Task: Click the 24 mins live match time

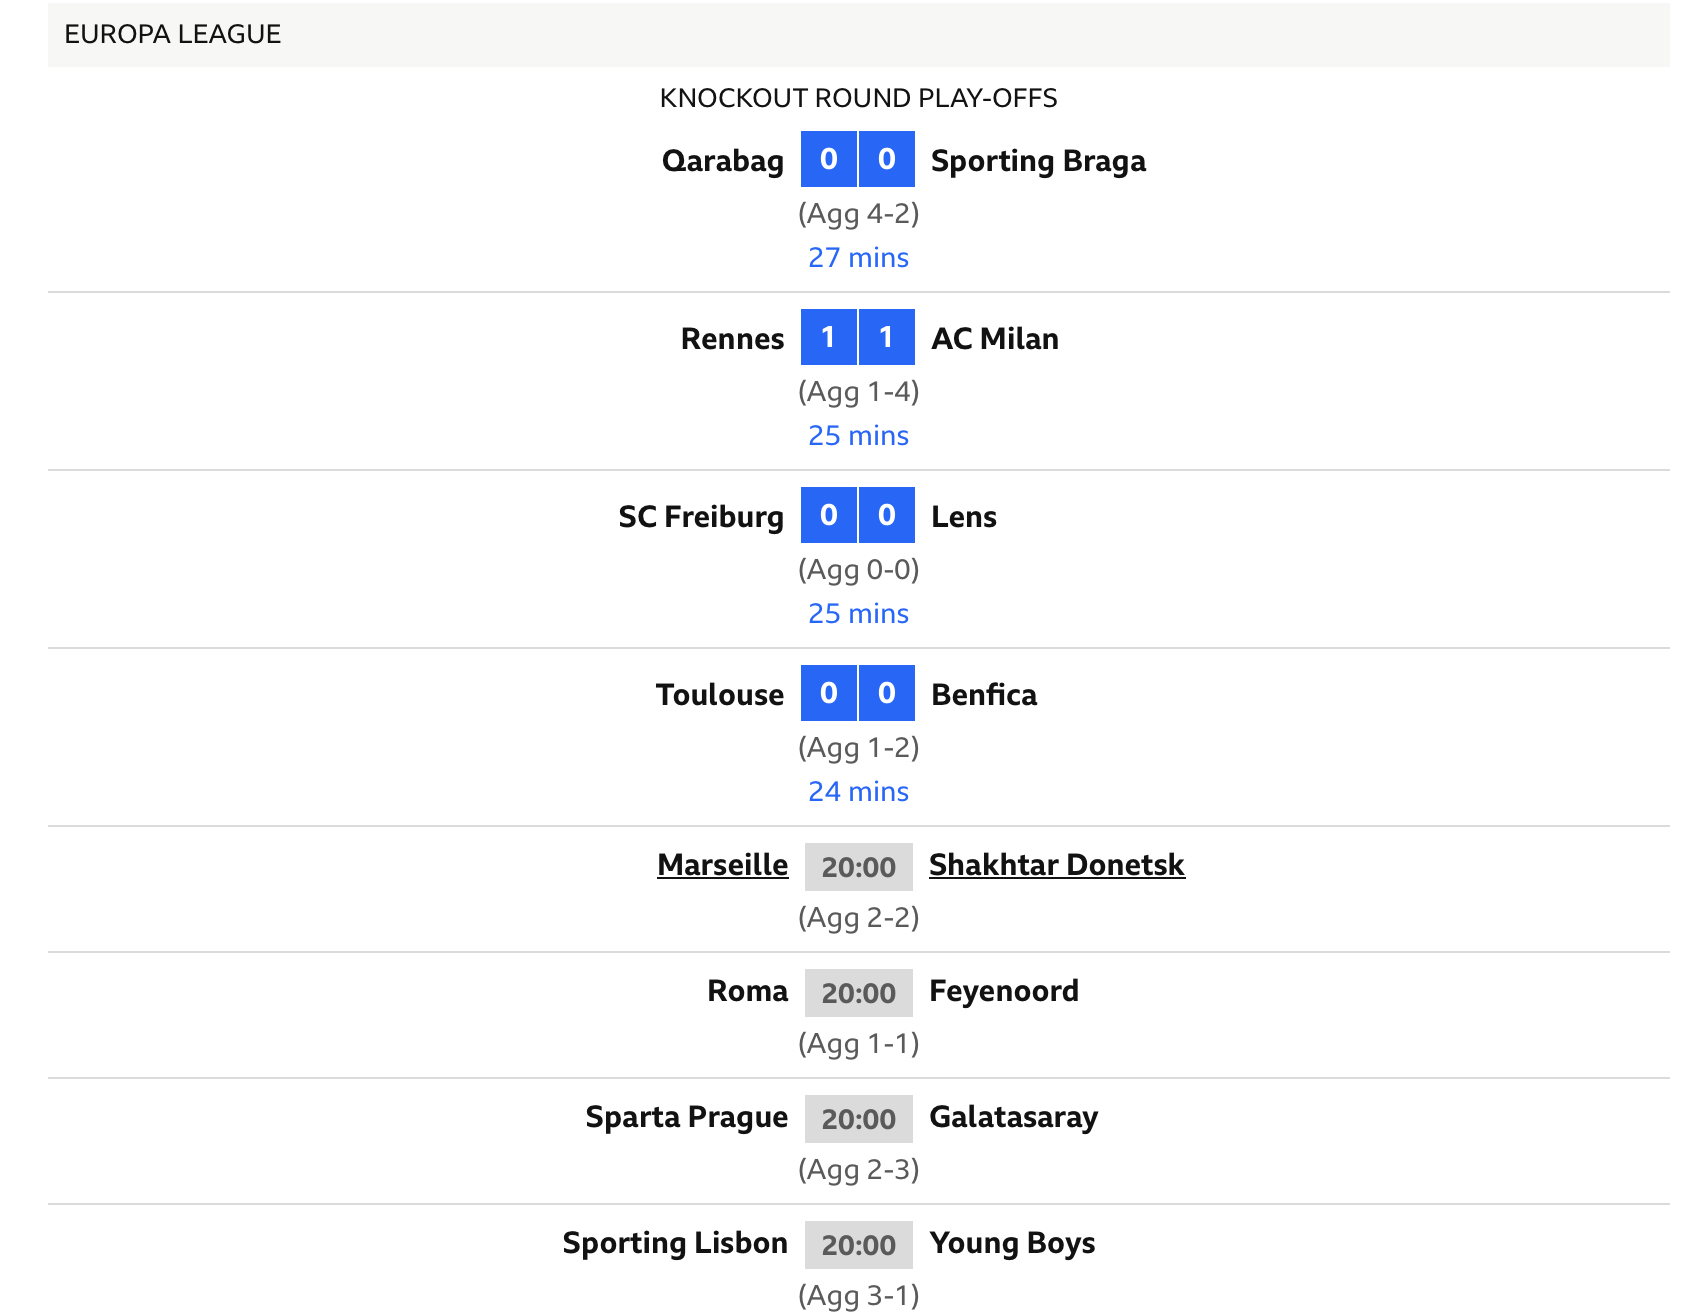Action: 858,792
